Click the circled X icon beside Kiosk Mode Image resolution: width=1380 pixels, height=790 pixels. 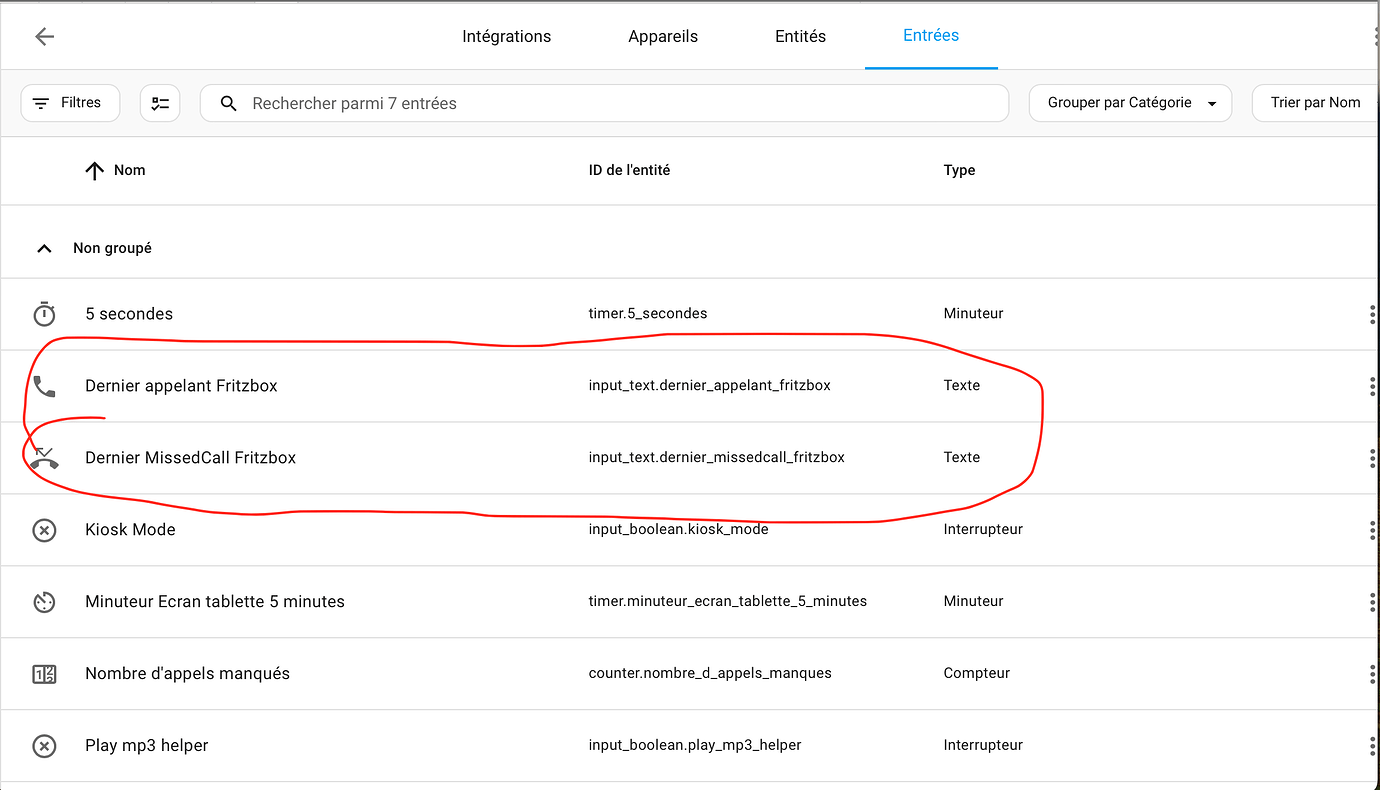pos(44,529)
